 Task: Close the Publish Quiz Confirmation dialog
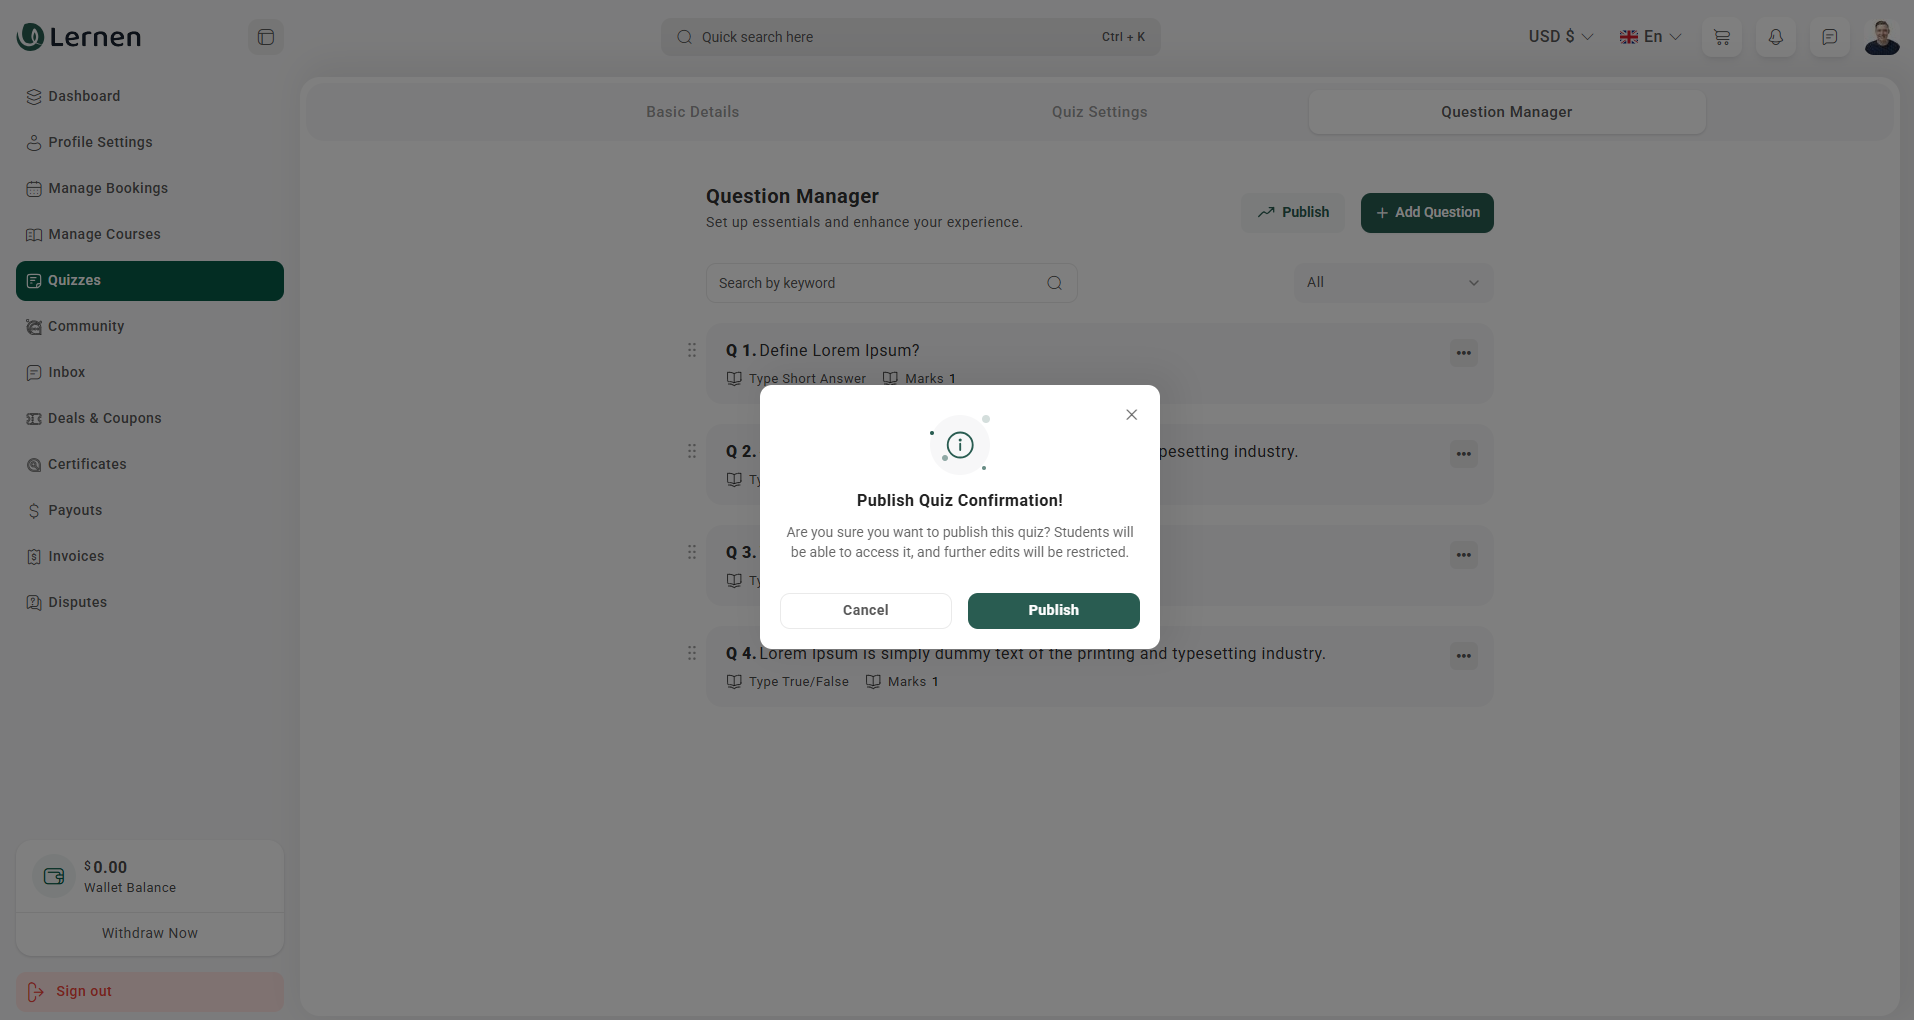click(1131, 415)
